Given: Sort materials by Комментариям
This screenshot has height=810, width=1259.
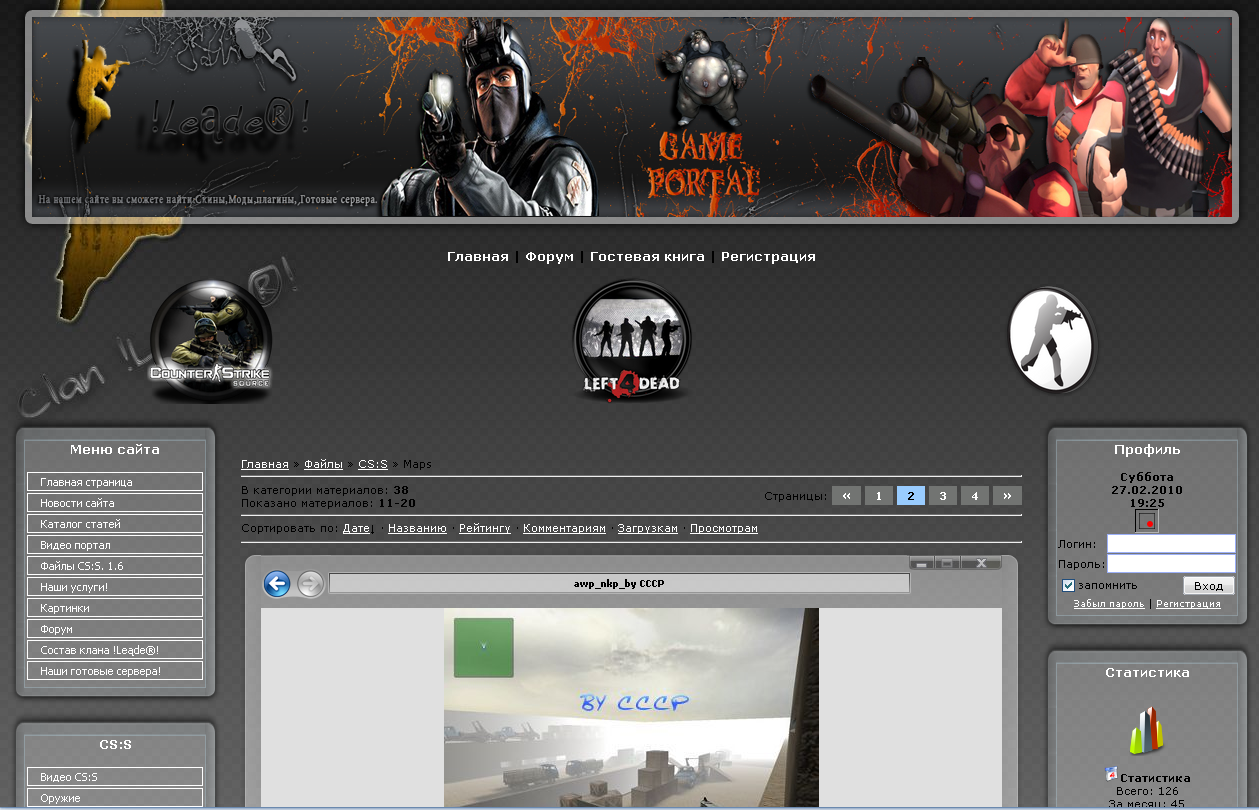Looking at the screenshot, I should point(564,528).
